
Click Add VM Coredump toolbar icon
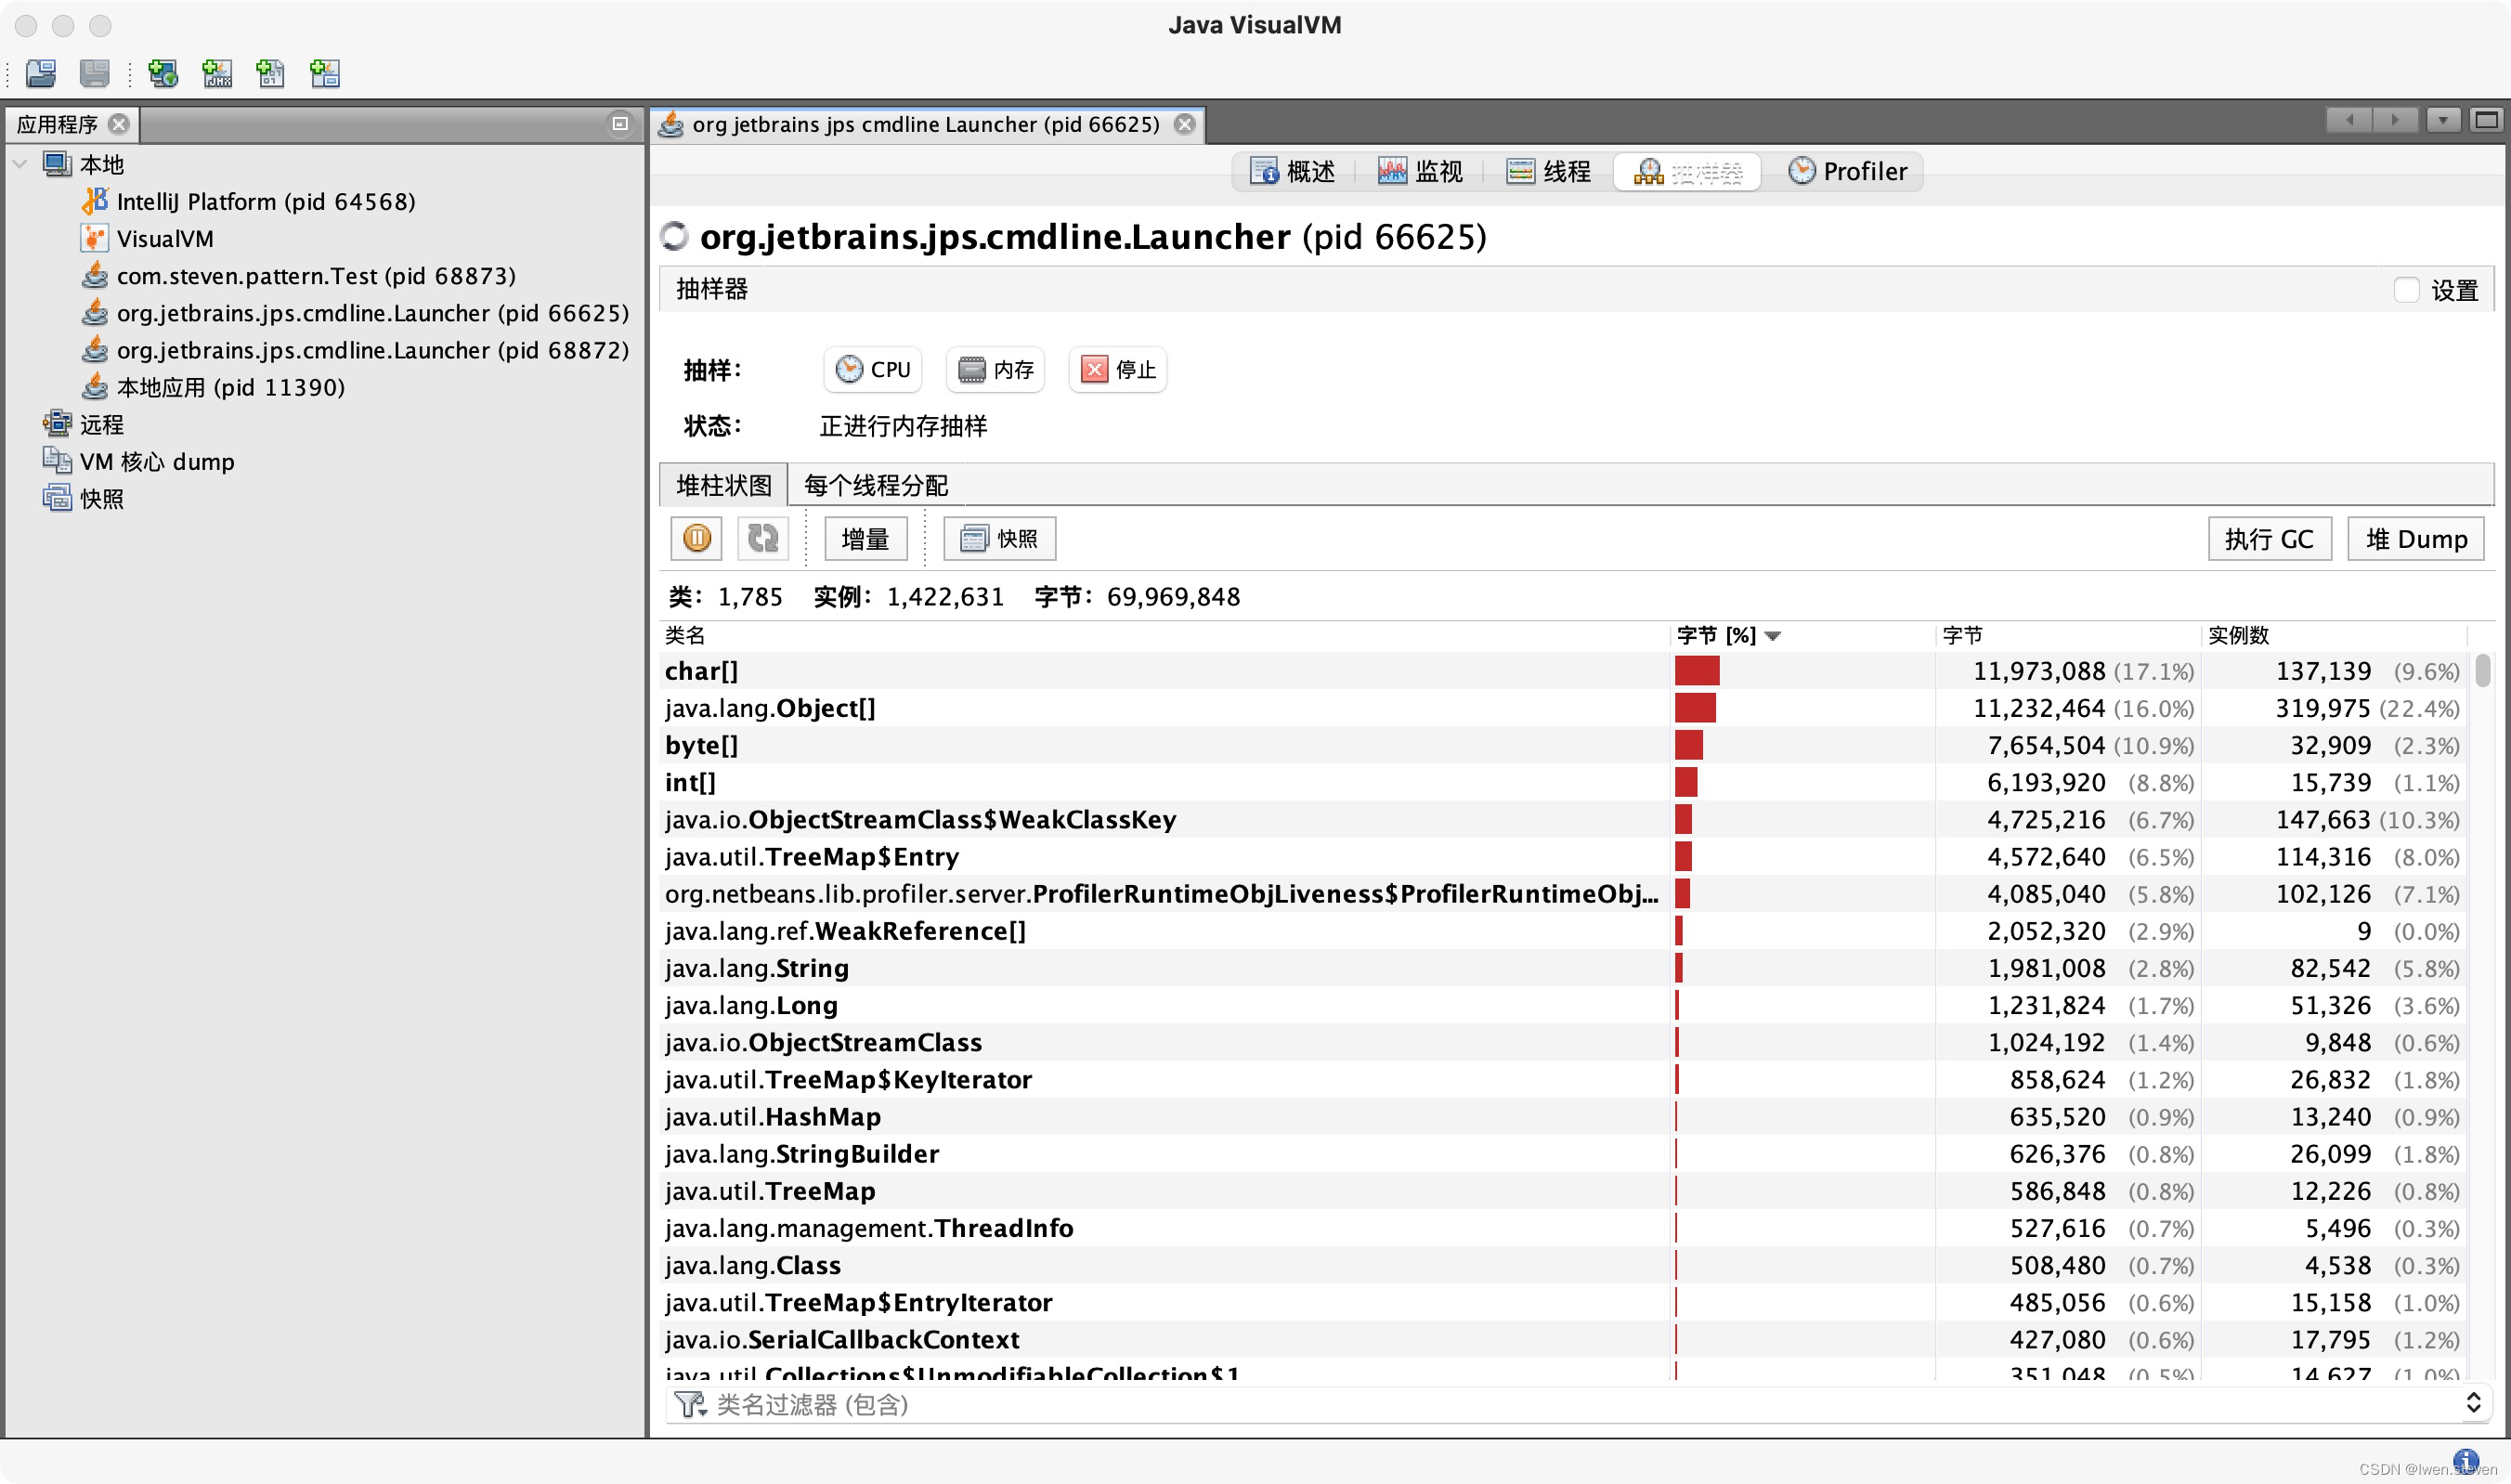(271, 73)
